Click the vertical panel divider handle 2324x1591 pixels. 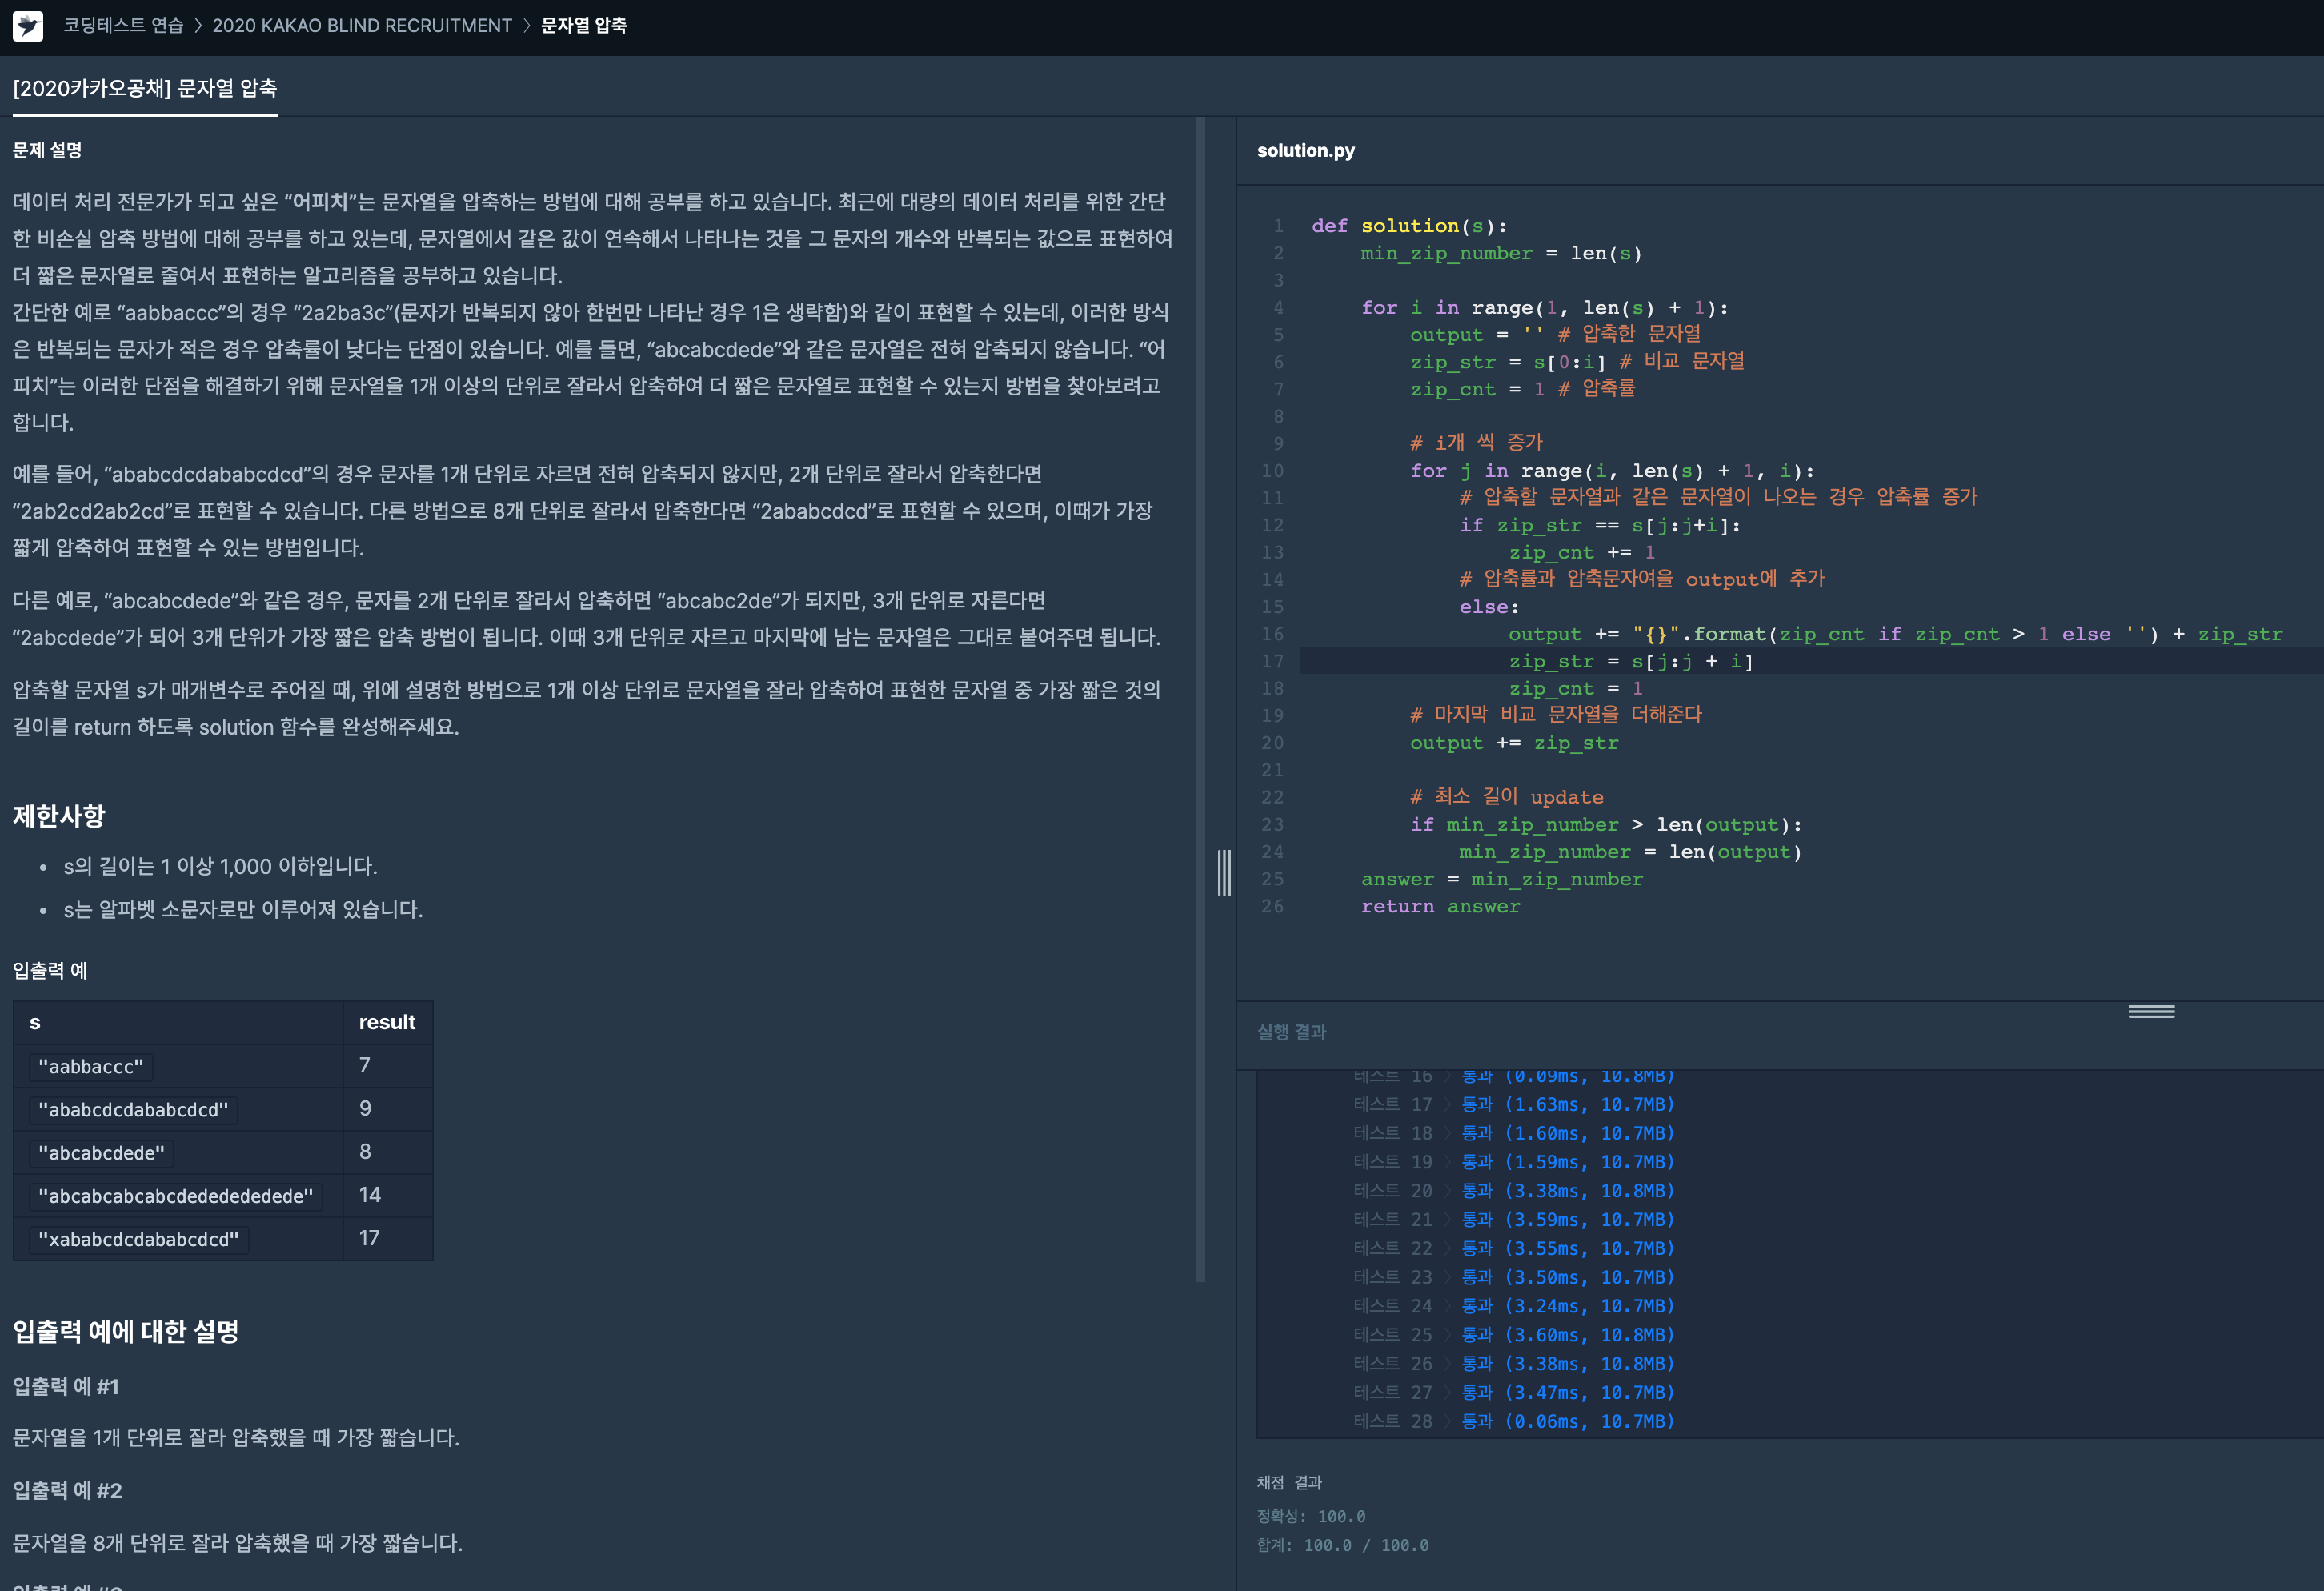pos(1224,872)
